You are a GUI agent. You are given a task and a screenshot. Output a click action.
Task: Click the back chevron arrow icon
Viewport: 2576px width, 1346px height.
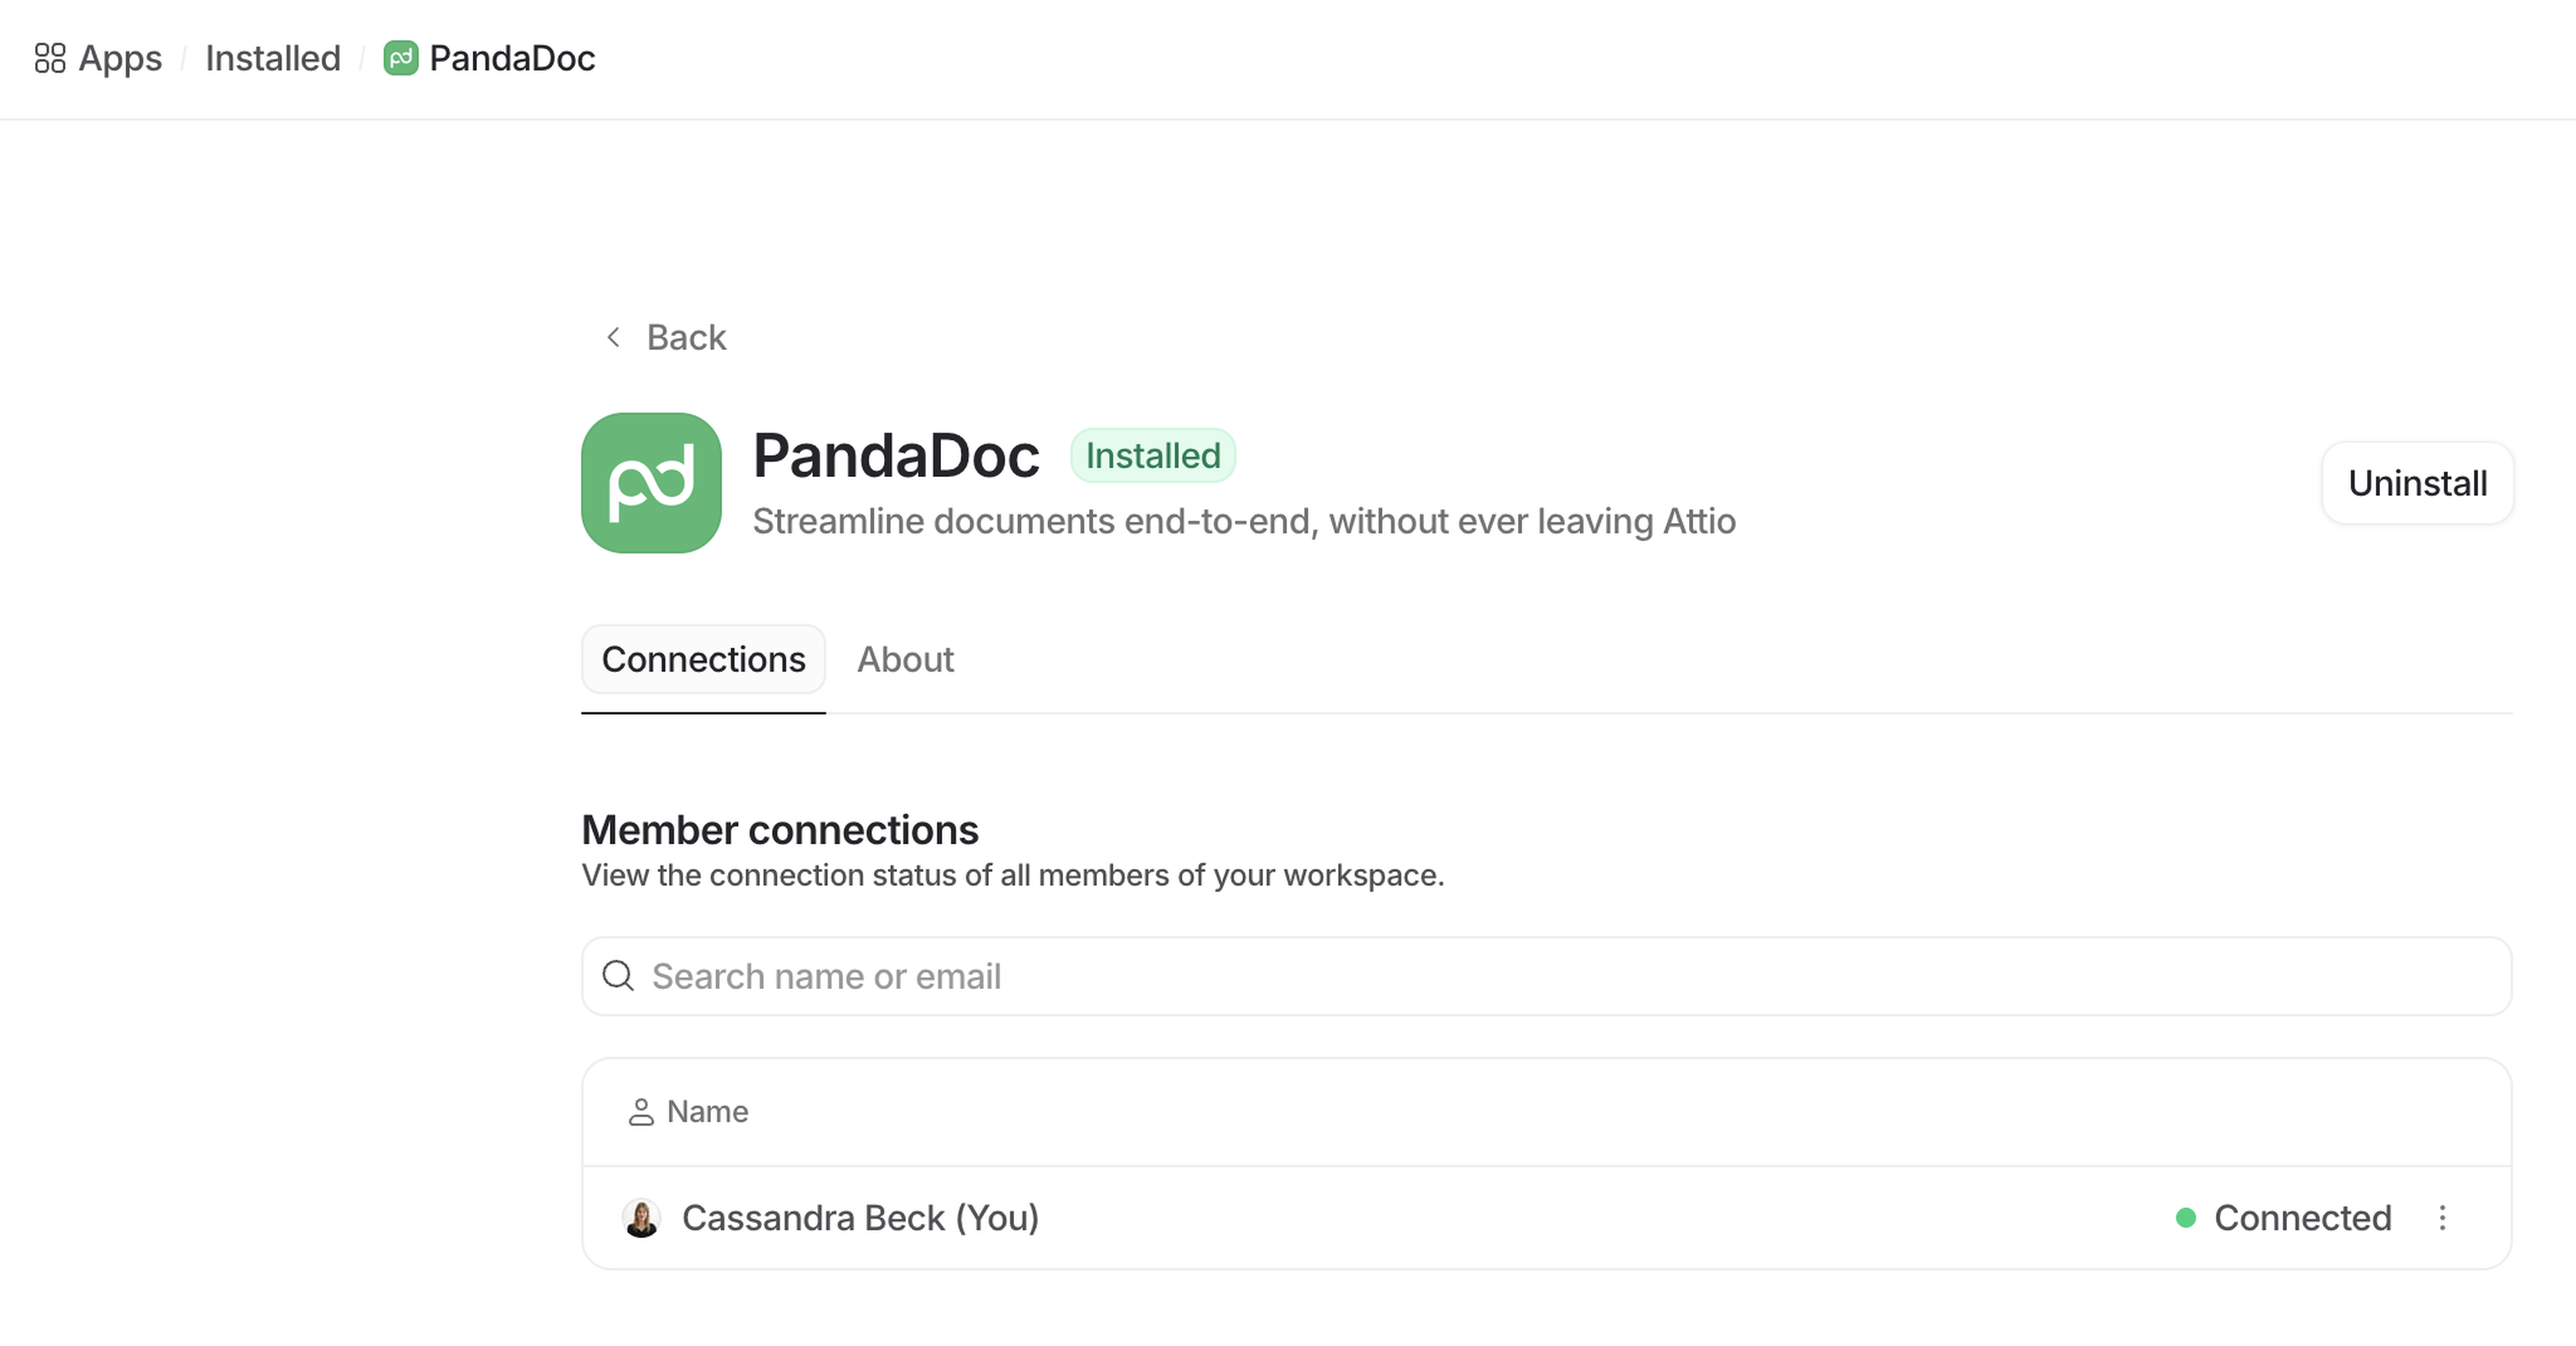(x=613, y=338)
